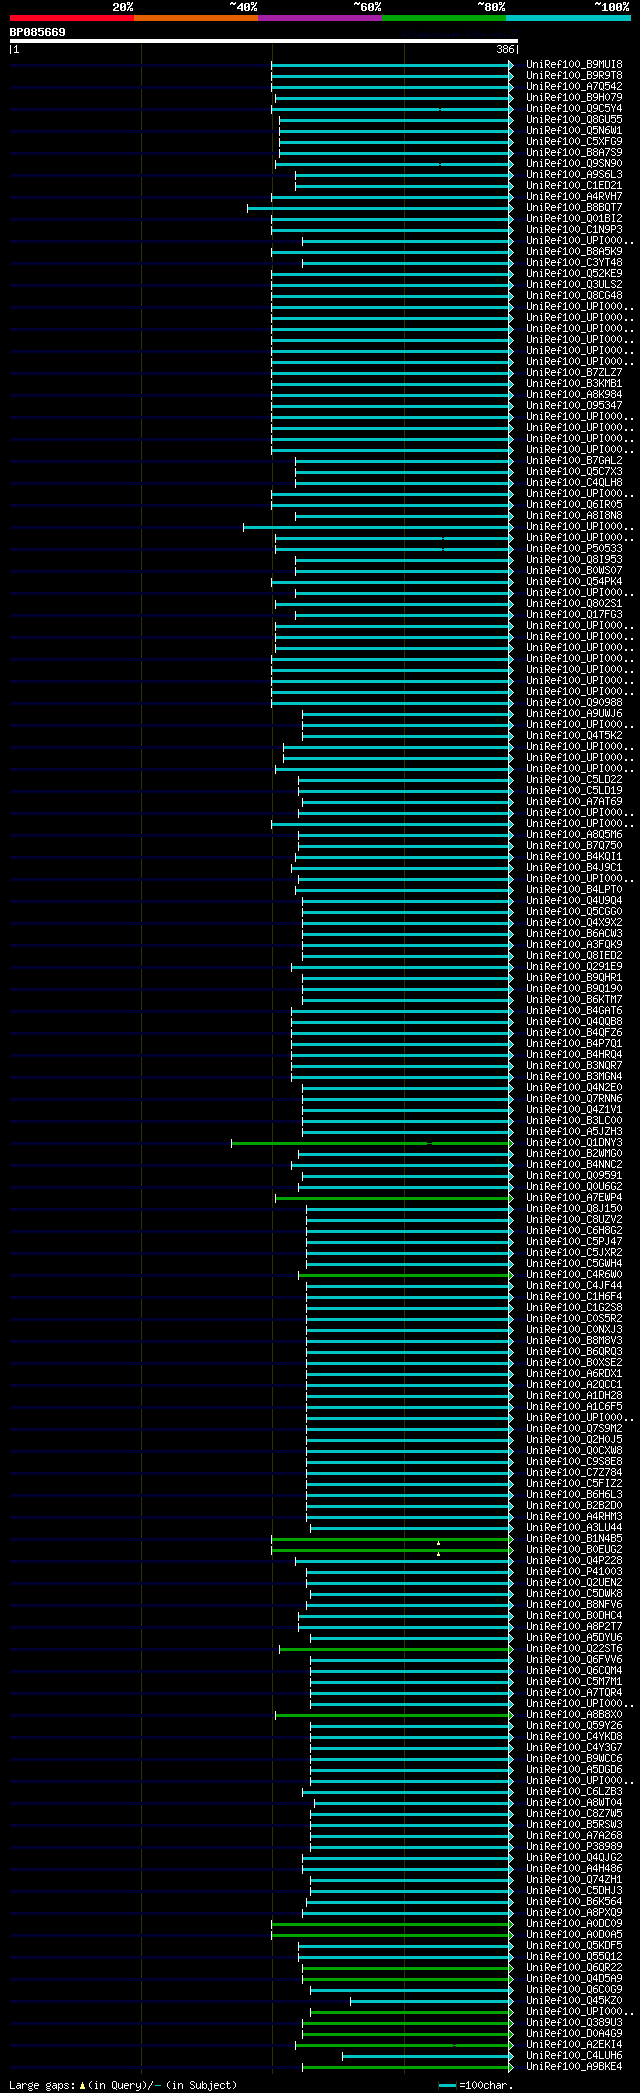This screenshot has width=640, height=2093.
Task: Select the UniRef100_B7GAL2 entry
Action: 574,461
